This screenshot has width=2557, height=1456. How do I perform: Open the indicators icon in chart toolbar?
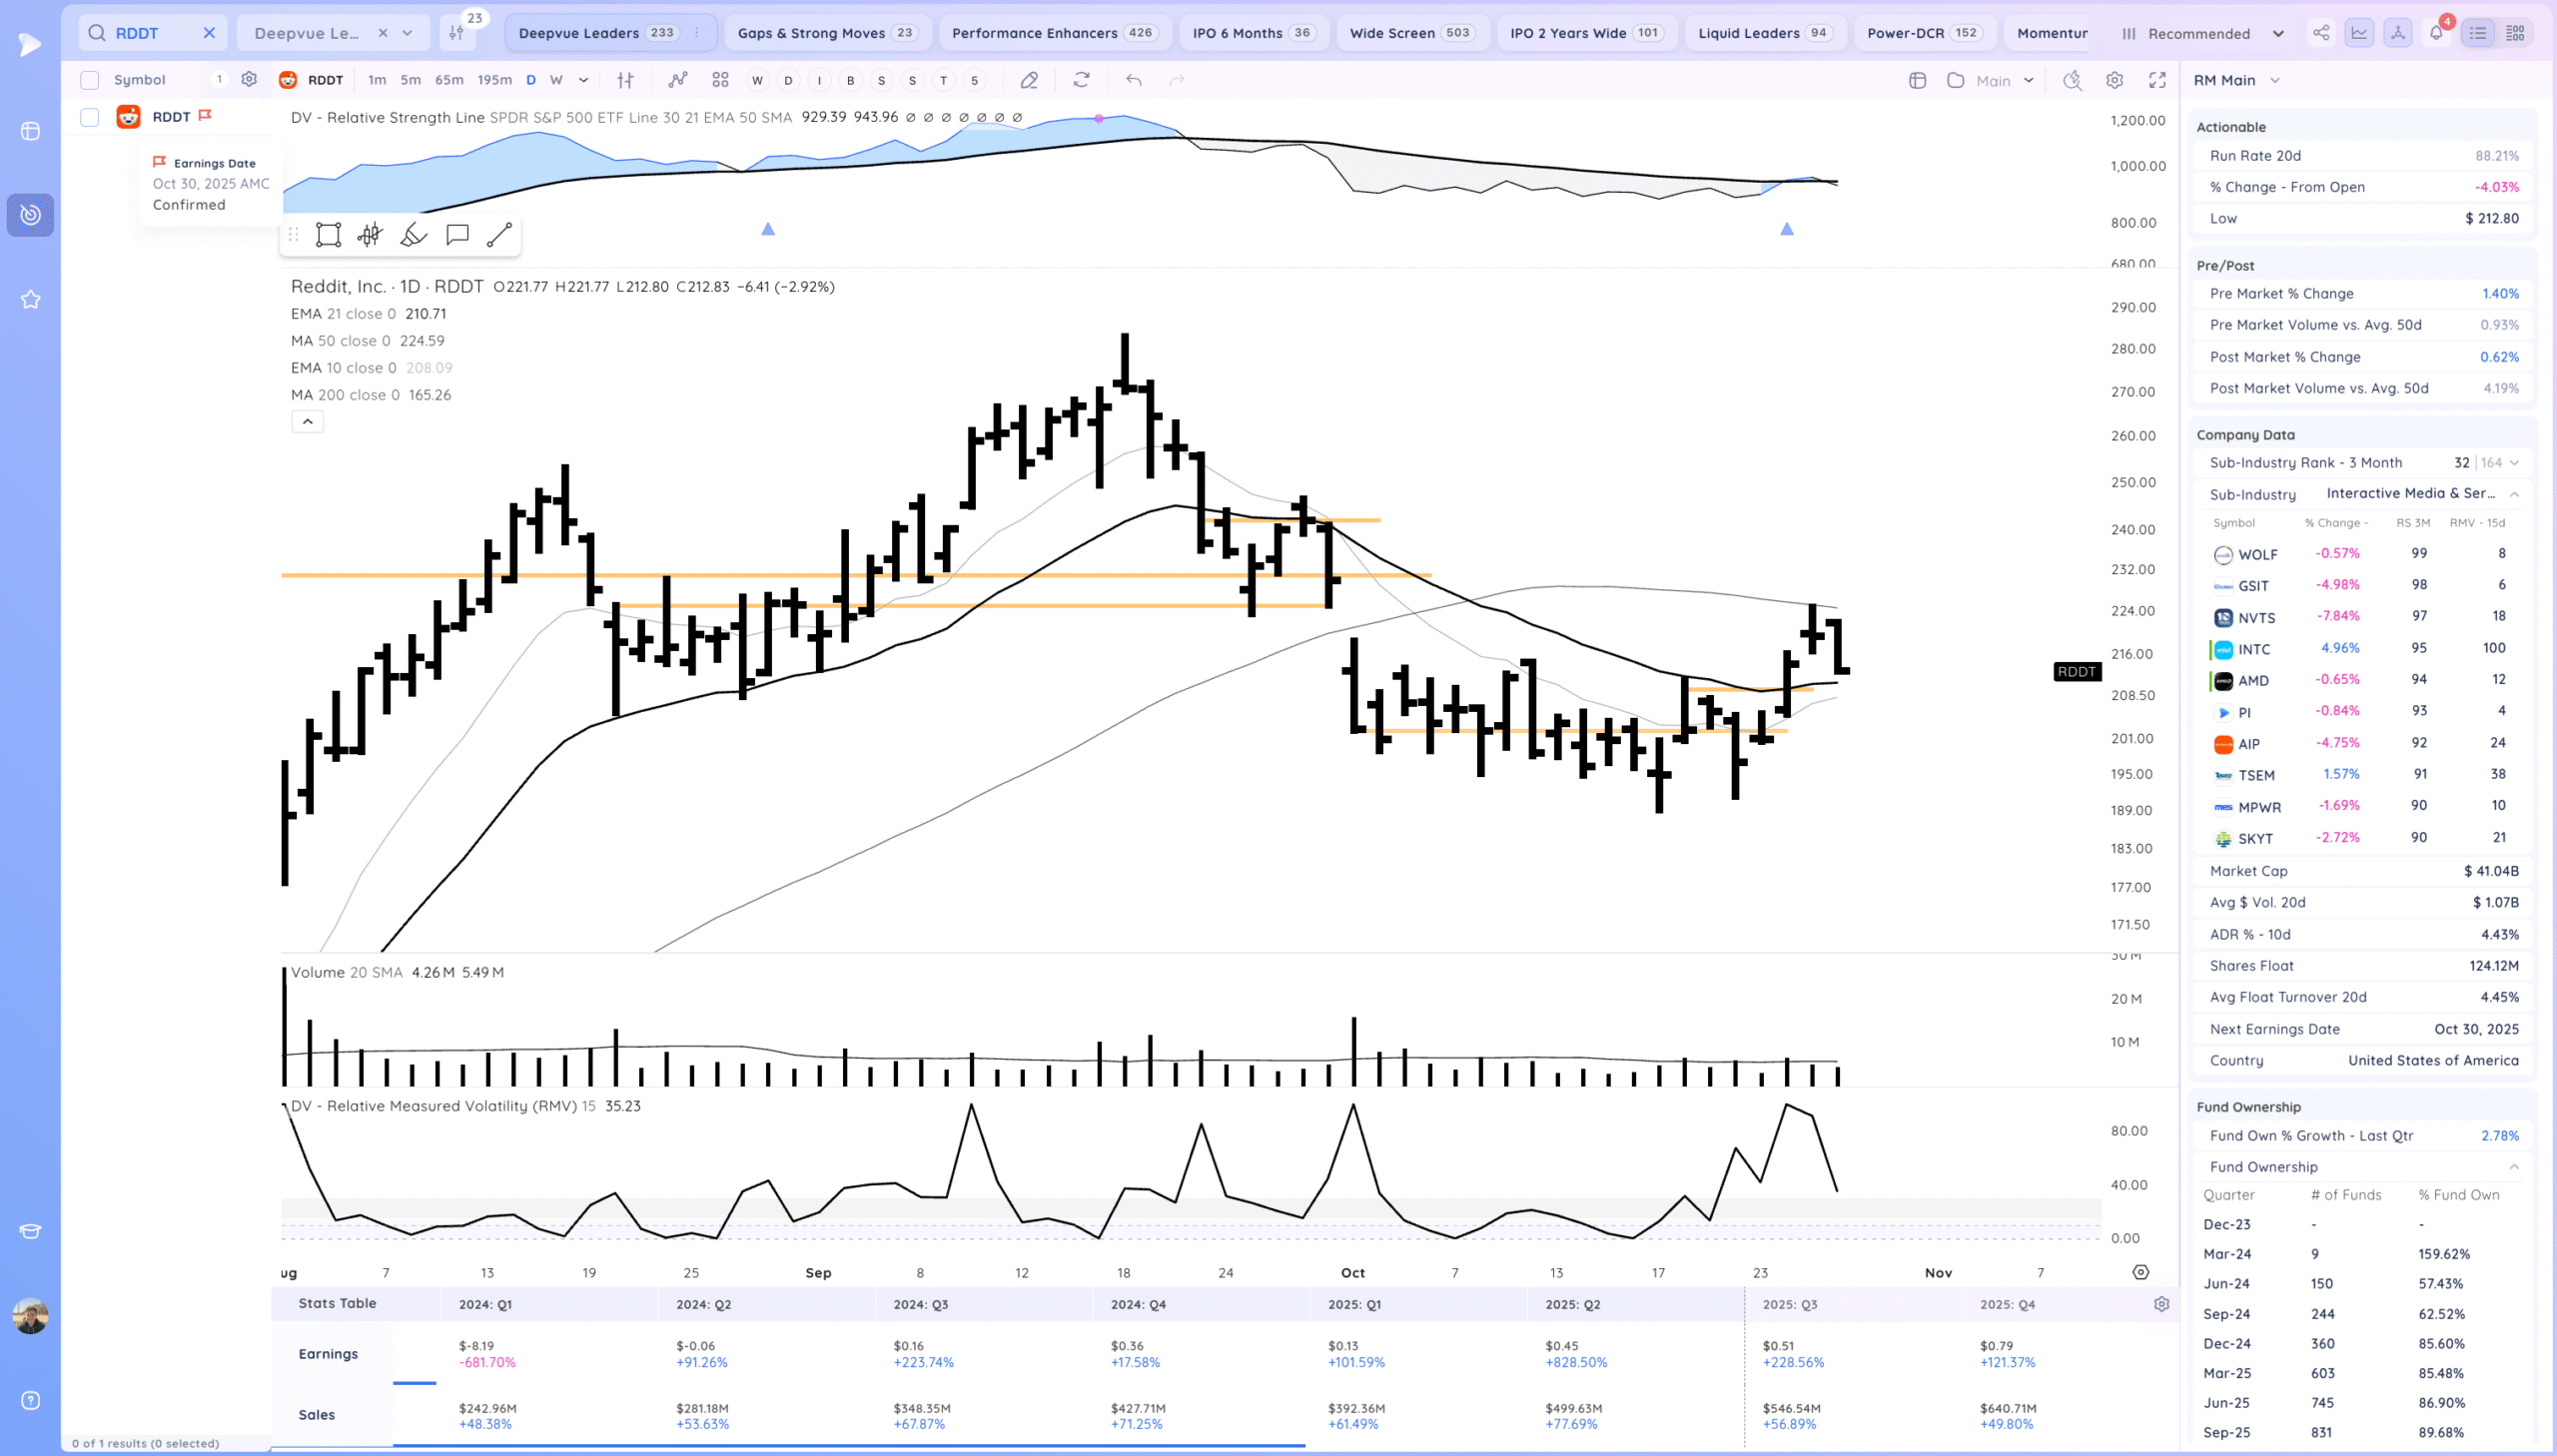click(678, 80)
